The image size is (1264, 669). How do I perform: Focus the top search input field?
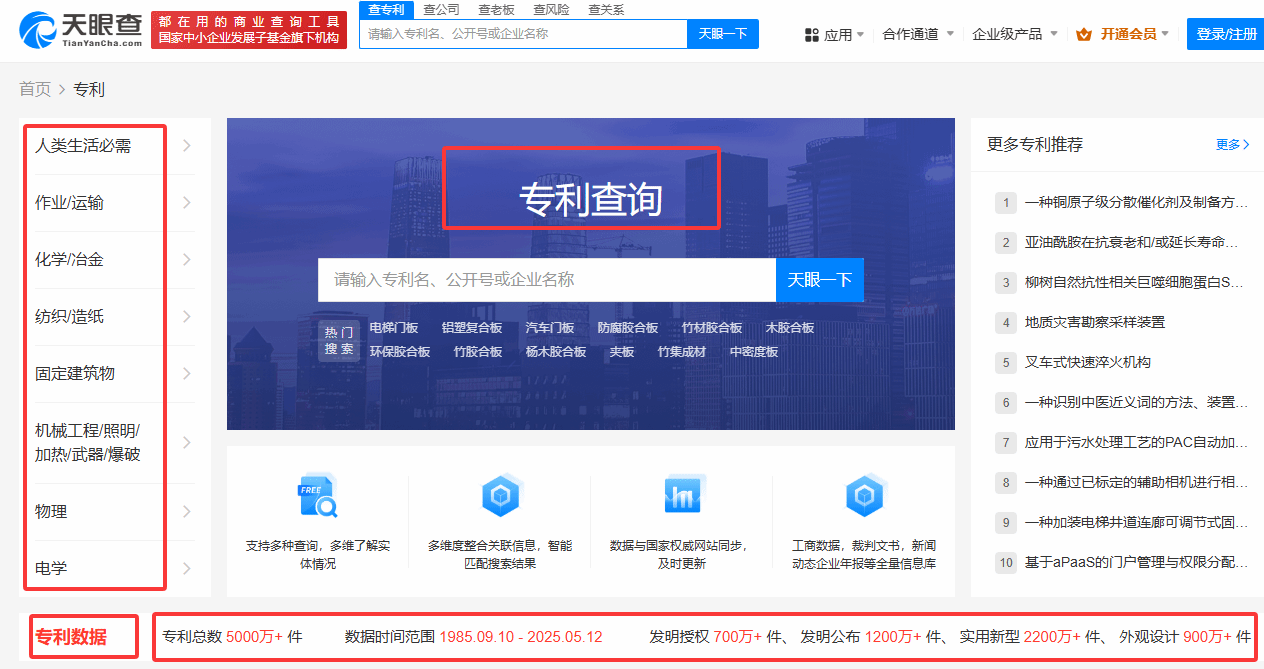[x=523, y=33]
